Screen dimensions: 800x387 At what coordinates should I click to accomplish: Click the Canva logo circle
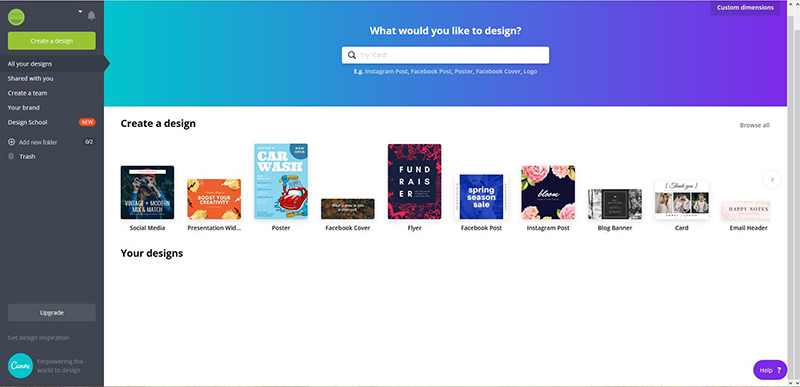click(x=20, y=366)
